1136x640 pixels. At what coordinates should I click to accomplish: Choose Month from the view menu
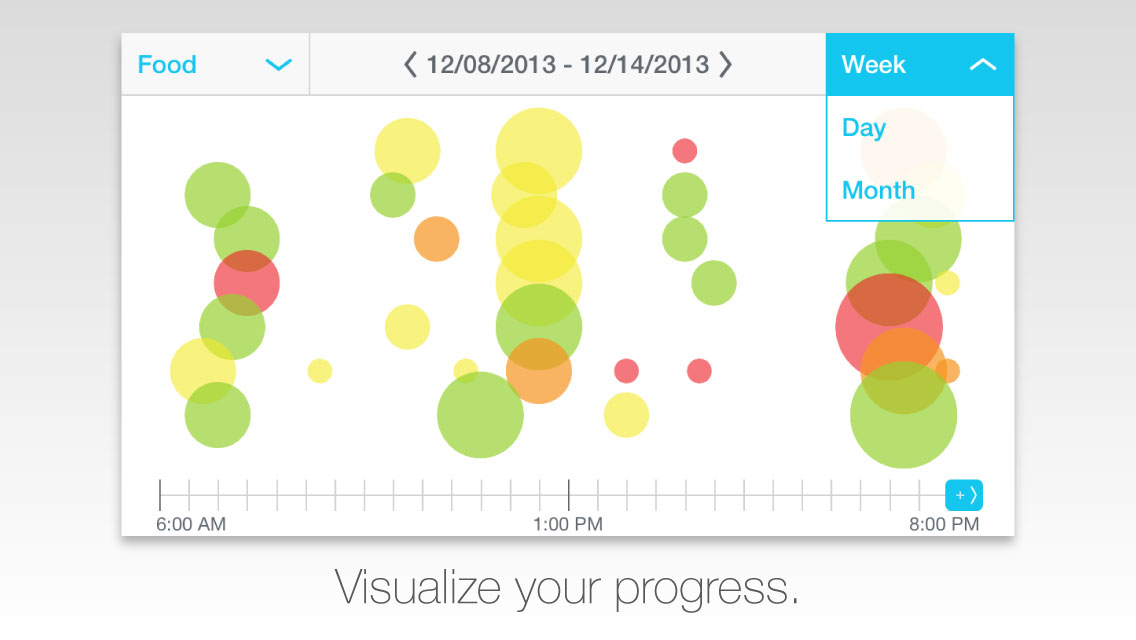coord(878,190)
